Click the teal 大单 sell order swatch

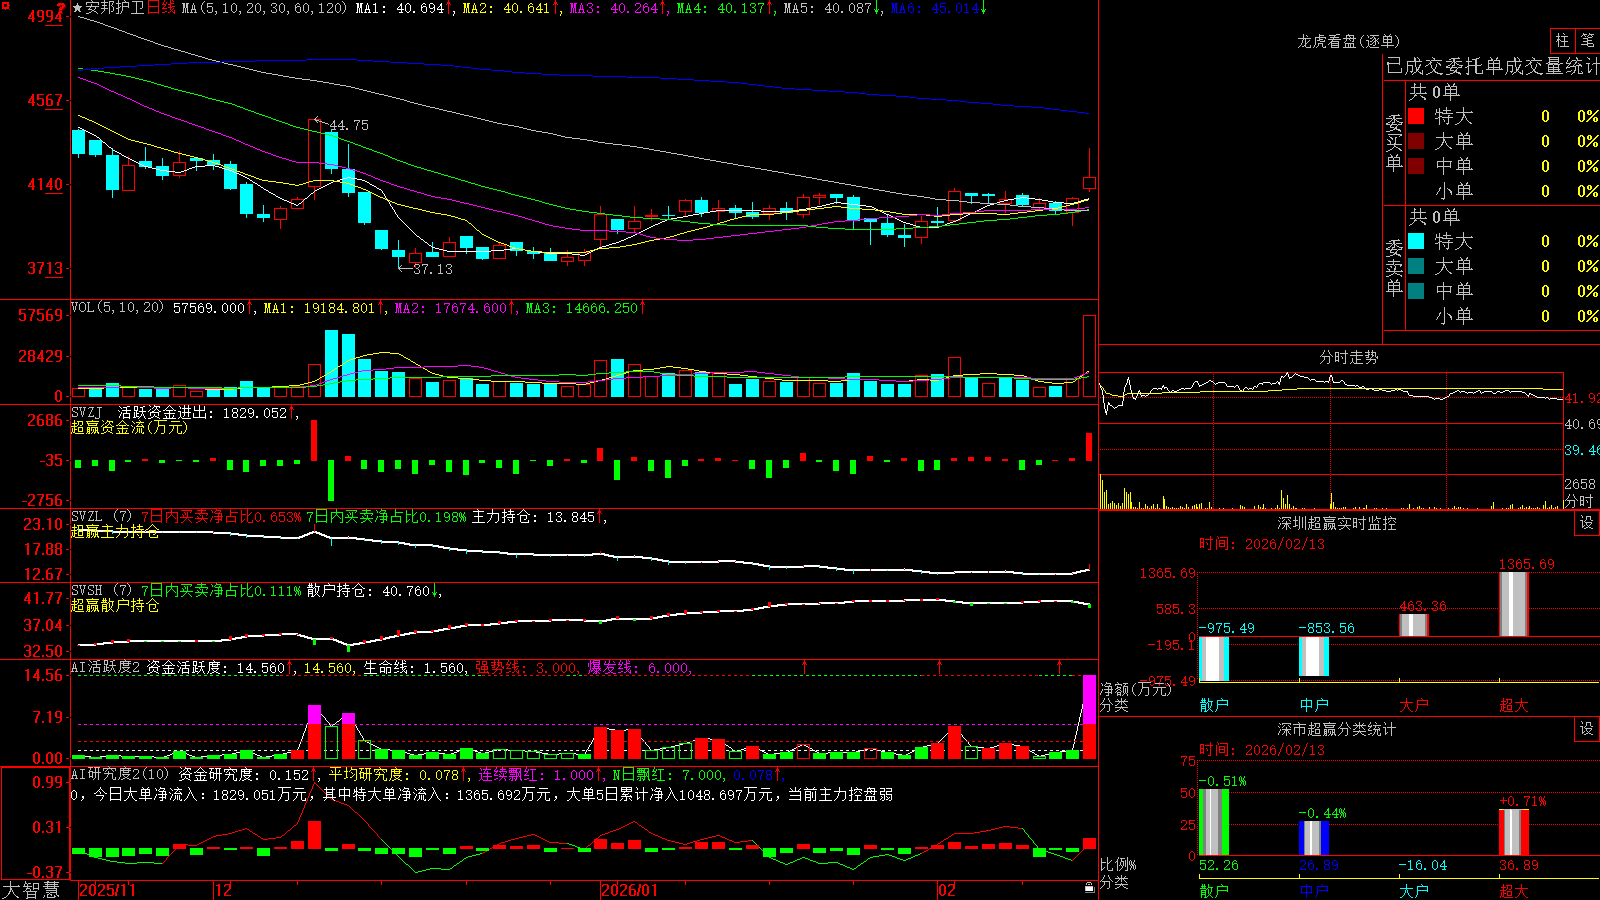coord(1416,266)
